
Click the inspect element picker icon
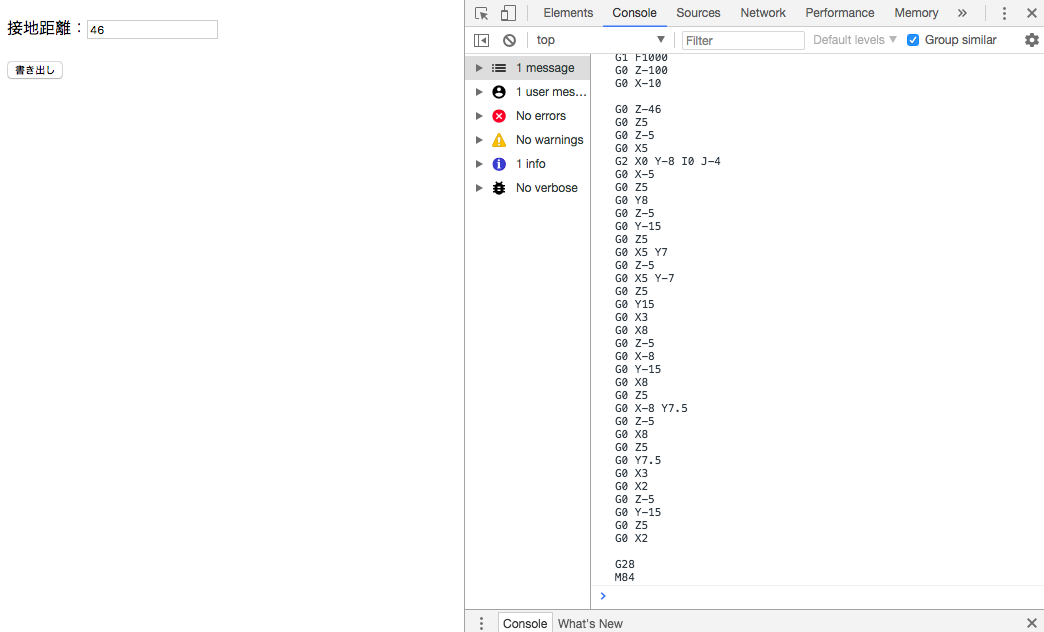482,13
